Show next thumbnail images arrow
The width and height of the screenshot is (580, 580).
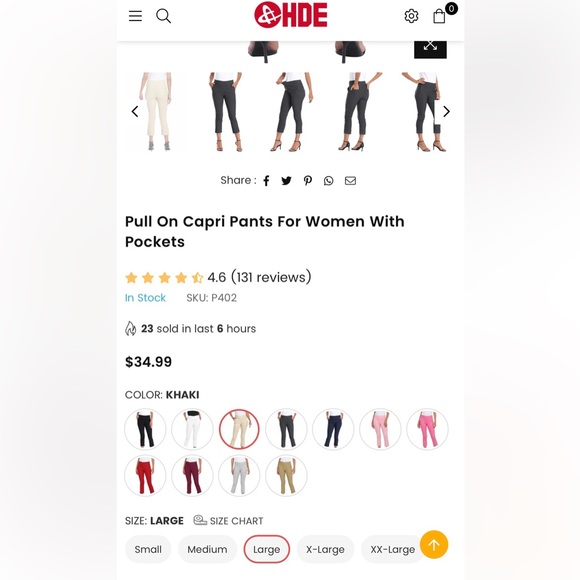[x=446, y=111]
